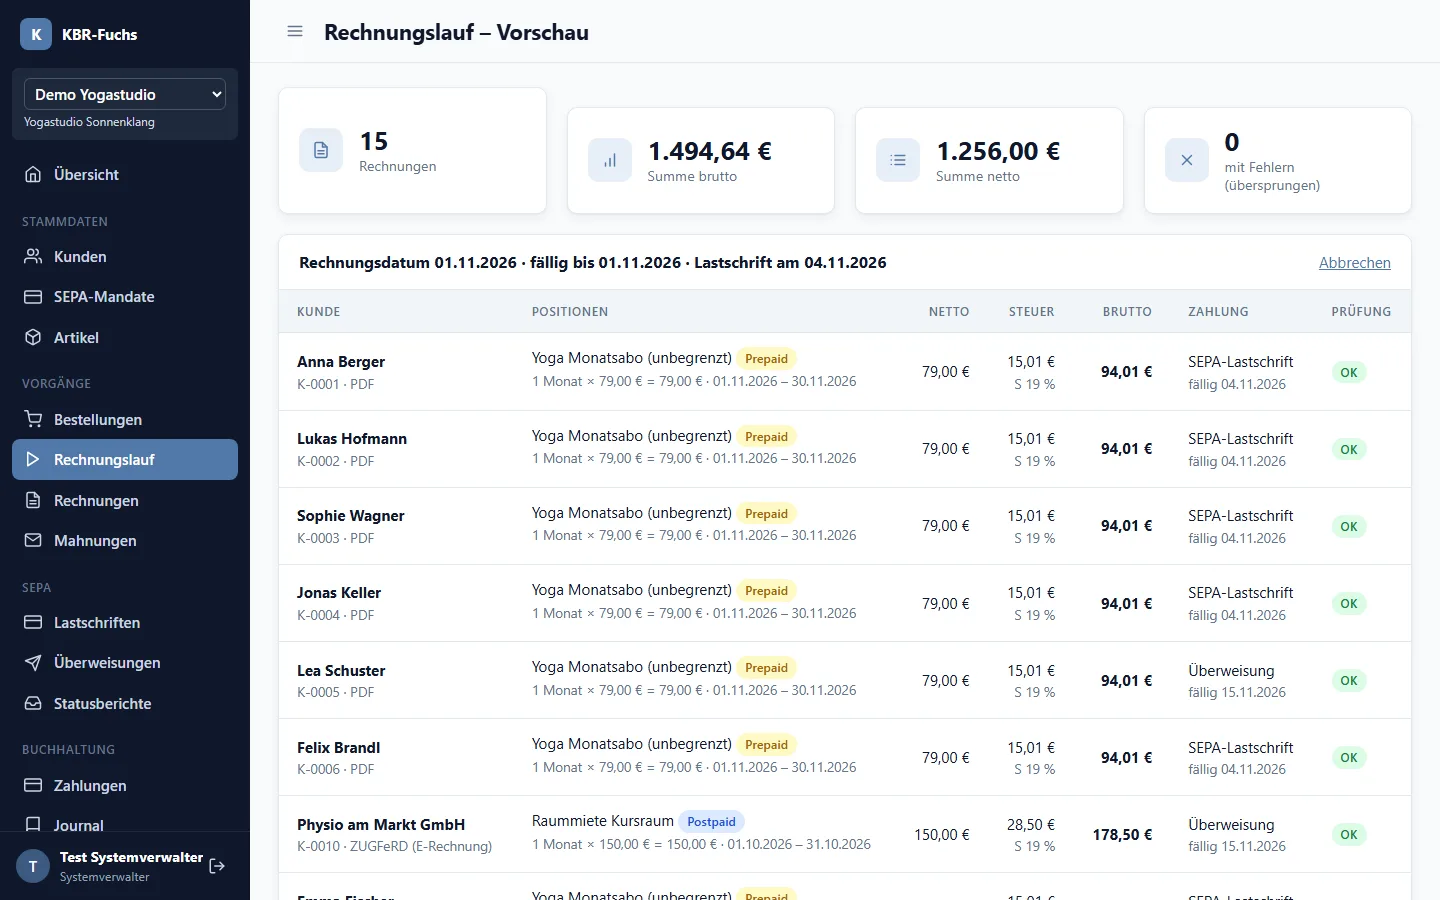1440x900 pixels.
Task: Click the KBR-Fuchs logo icon
Action: (36, 34)
